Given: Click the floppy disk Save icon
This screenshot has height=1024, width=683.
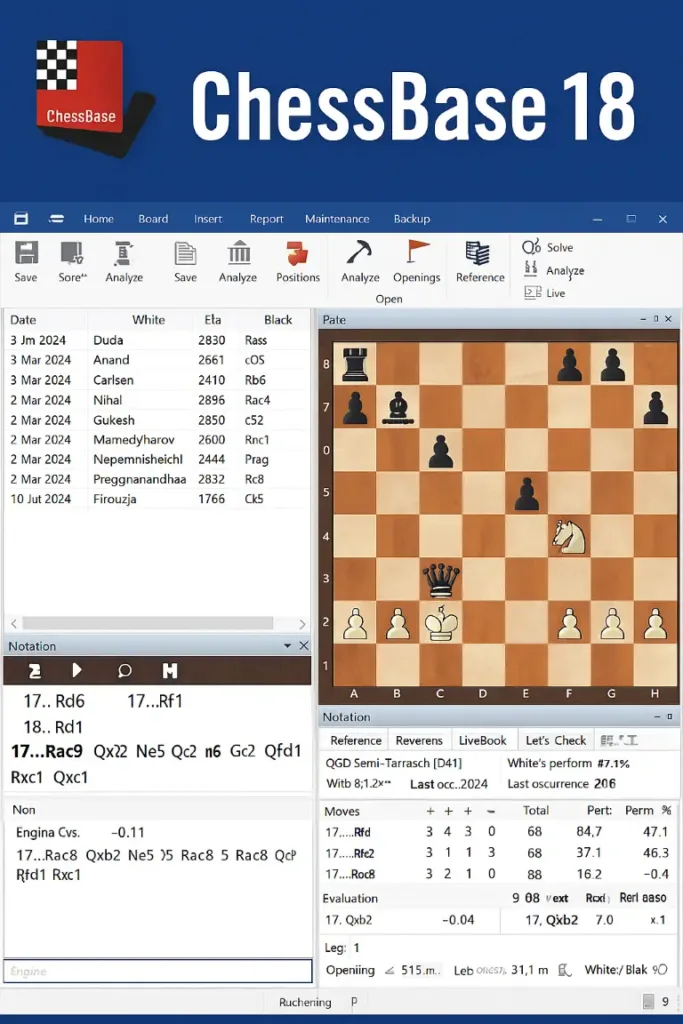Looking at the screenshot, I should 26,253.
